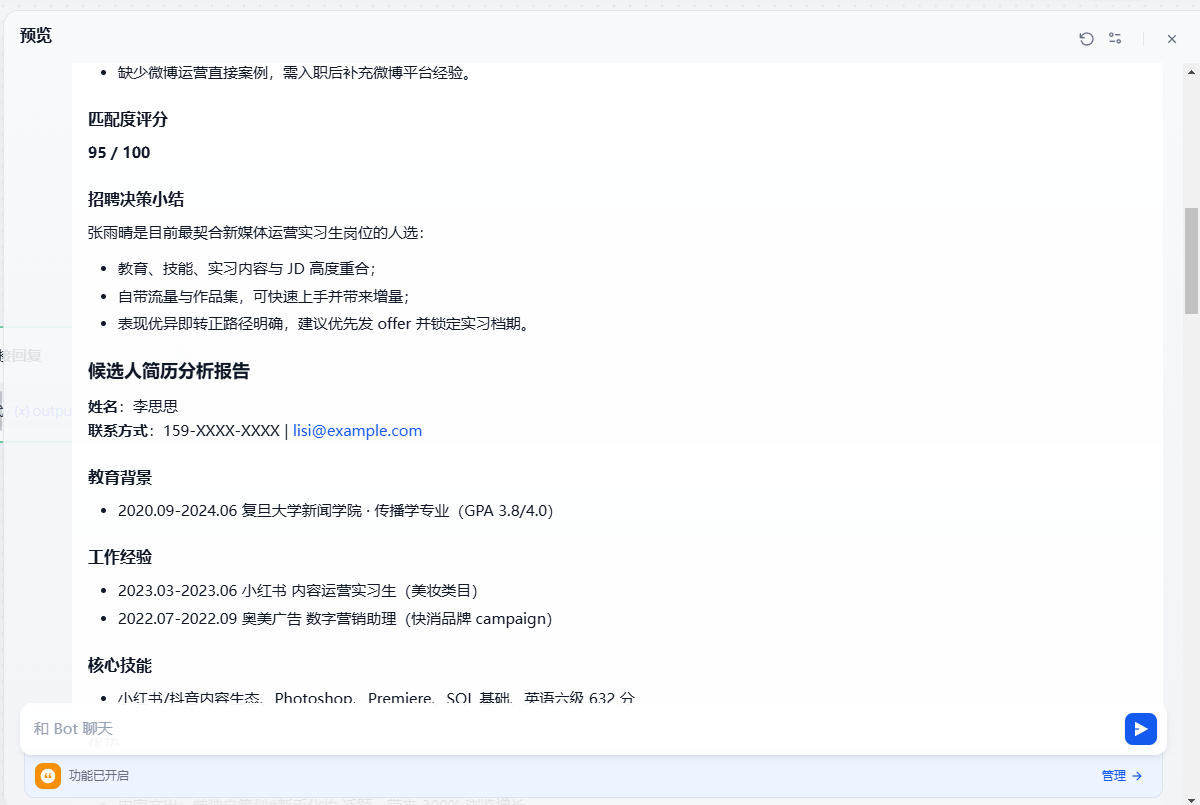Click the 预览 panel title
The width and height of the screenshot is (1200, 805).
36,36
